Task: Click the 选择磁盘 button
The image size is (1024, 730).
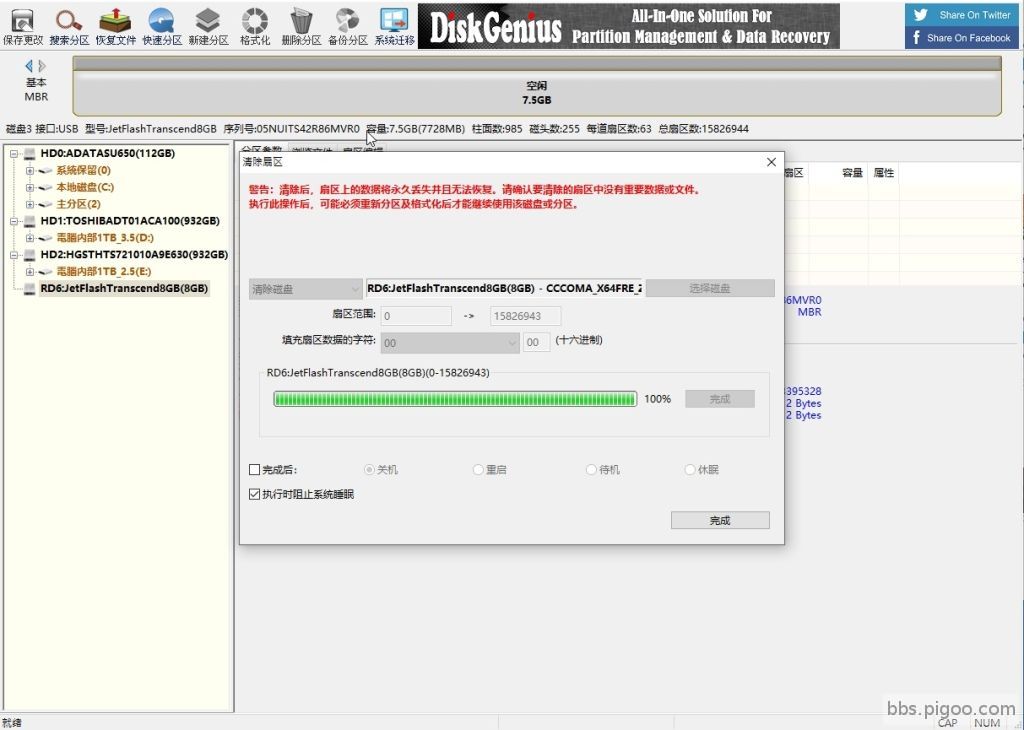Action: pos(710,289)
